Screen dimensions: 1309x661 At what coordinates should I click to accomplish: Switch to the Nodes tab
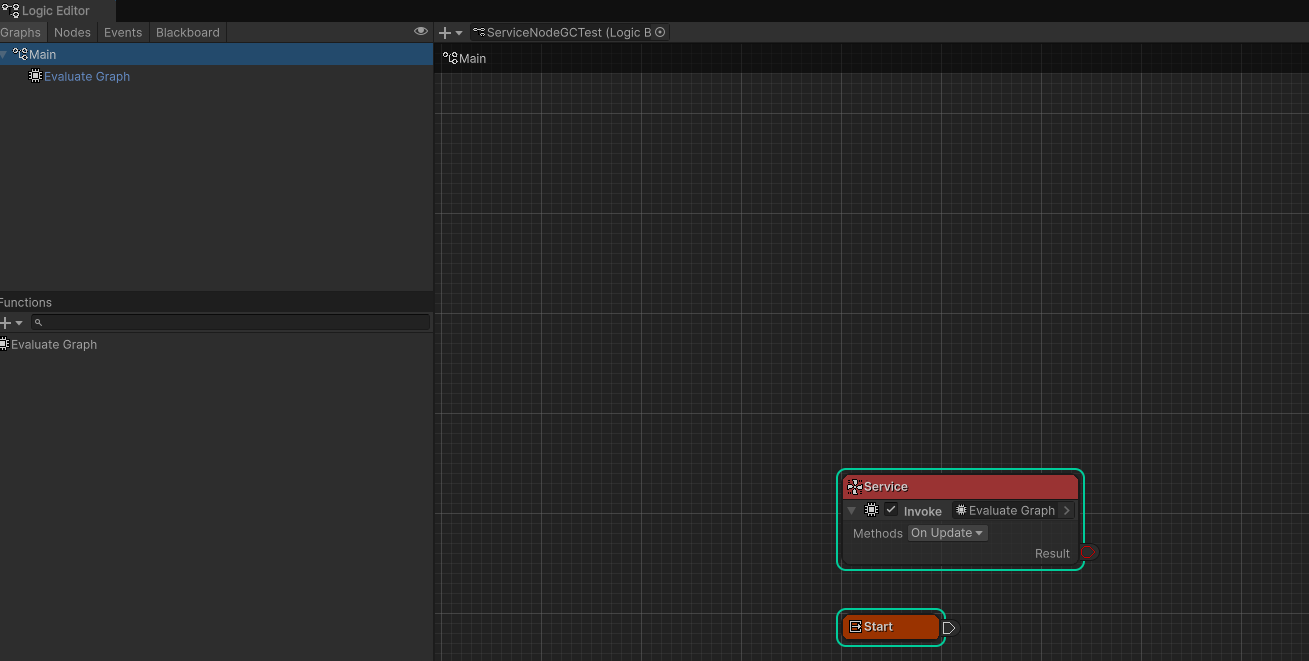[72, 32]
